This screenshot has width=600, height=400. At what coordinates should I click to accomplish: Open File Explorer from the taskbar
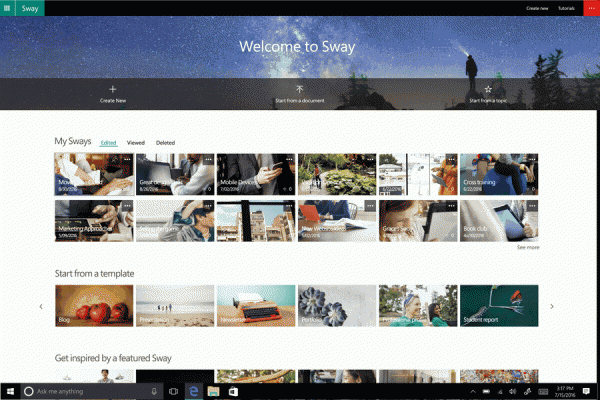click(x=214, y=391)
